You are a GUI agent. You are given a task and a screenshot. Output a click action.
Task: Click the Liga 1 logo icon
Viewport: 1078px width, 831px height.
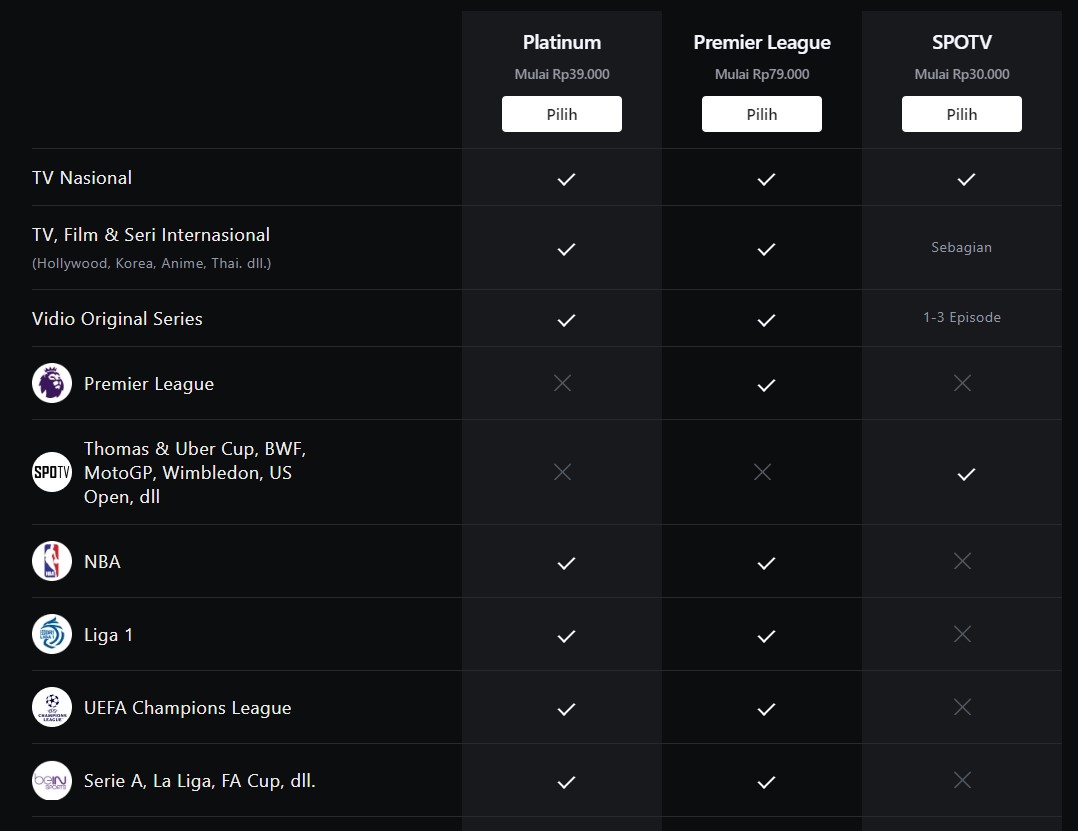(x=52, y=634)
